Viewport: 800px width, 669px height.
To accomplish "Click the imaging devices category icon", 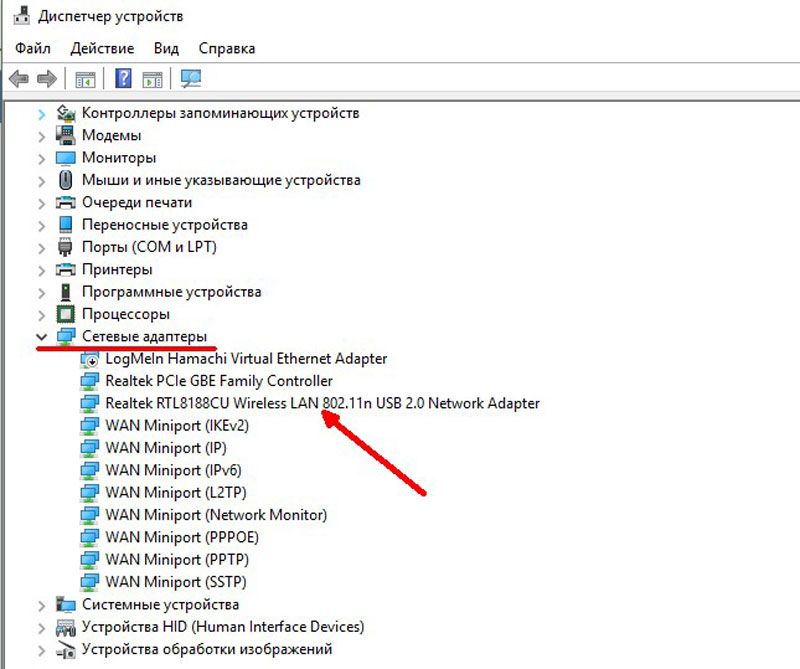I will pos(65,650).
